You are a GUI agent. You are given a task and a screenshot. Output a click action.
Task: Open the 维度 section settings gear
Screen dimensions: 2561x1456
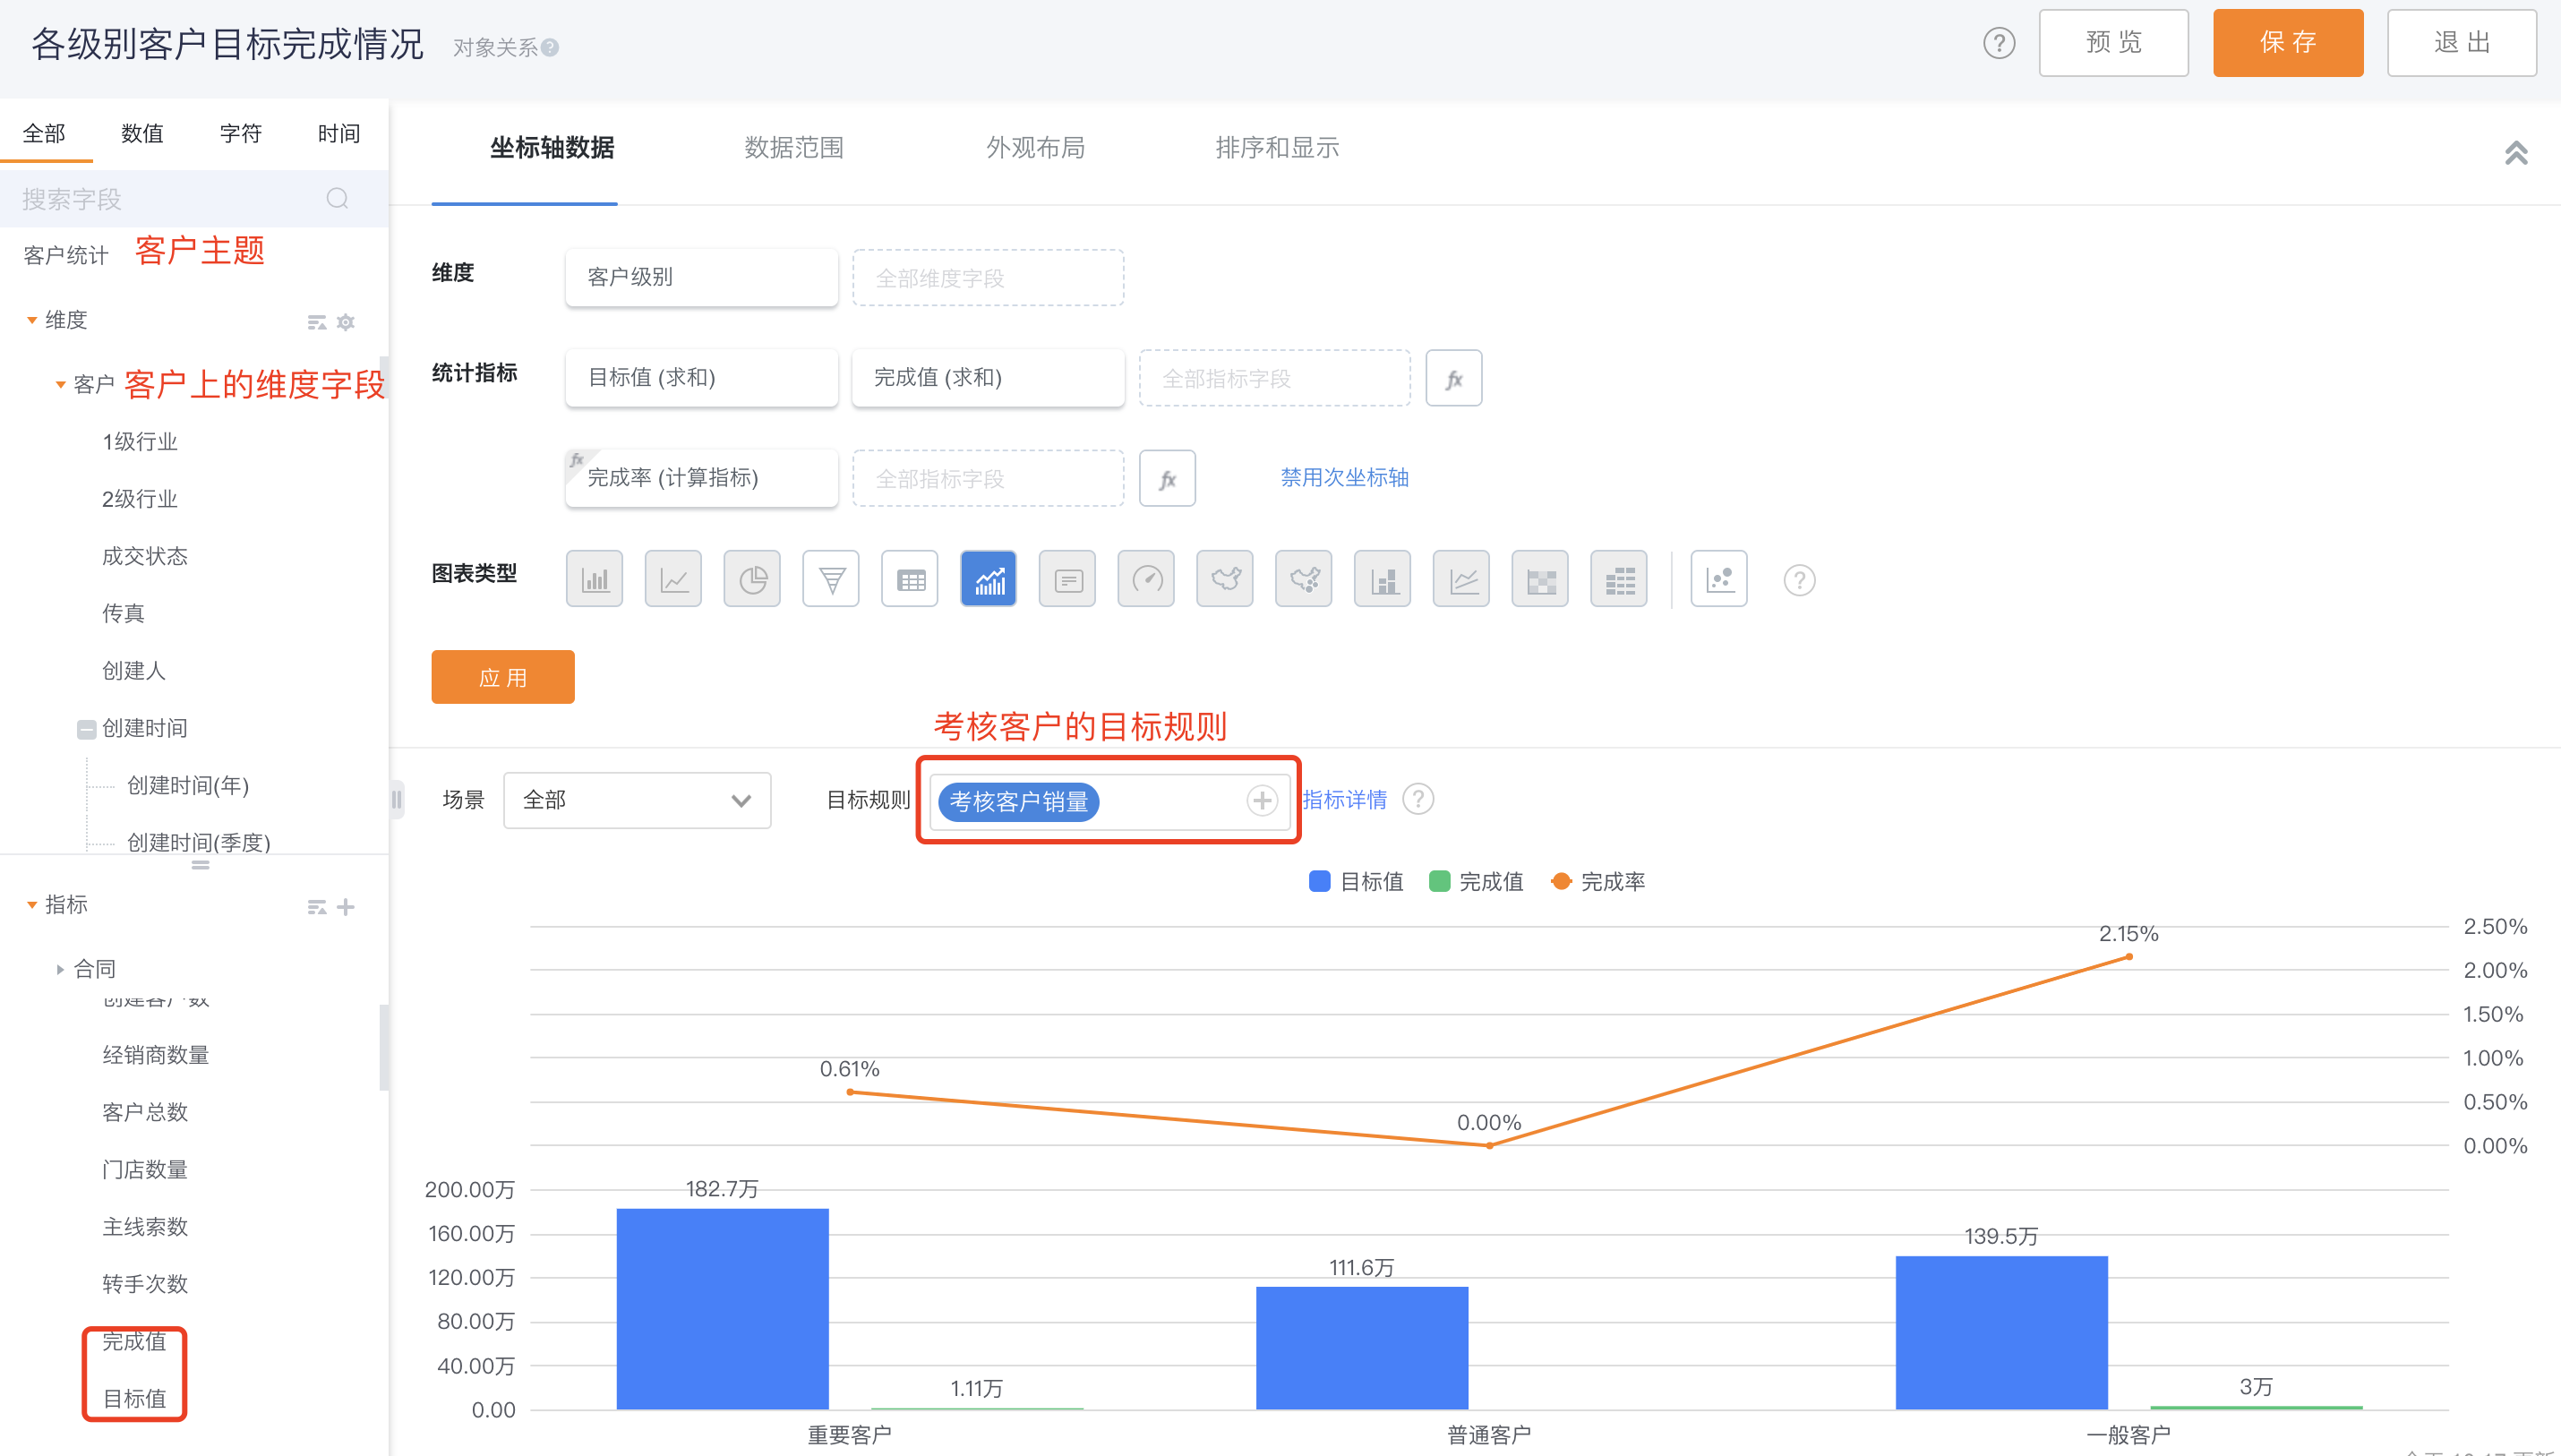(x=346, y=322)
